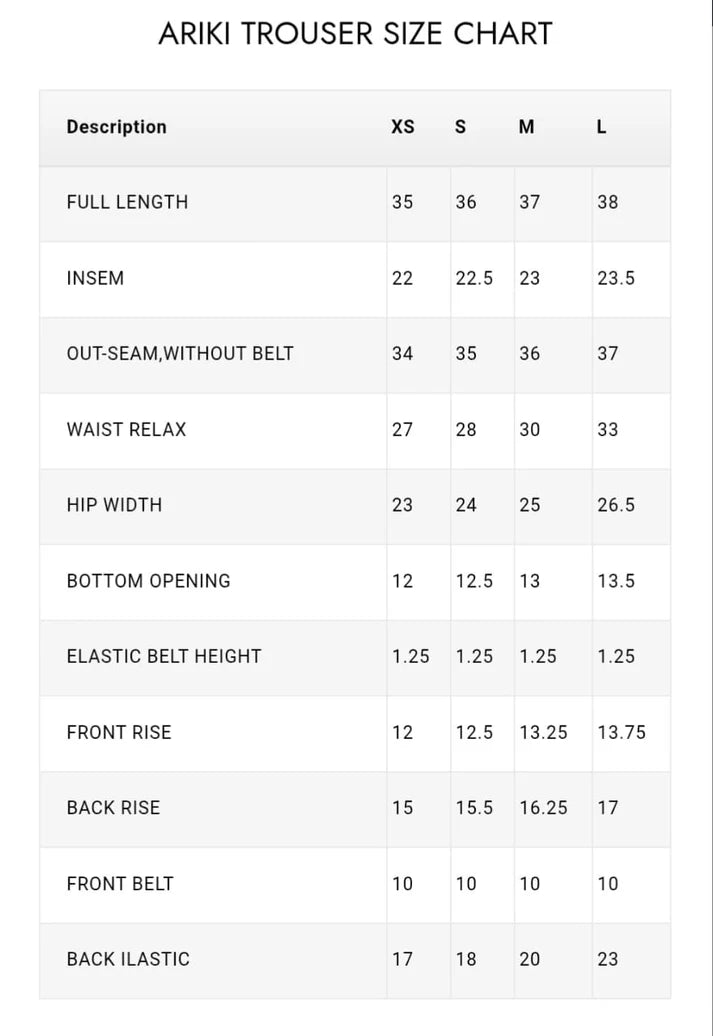This screenshot has height=1036, width=713.
Task: Click the FRONT RISE row label
Action: tap(119, 732)
